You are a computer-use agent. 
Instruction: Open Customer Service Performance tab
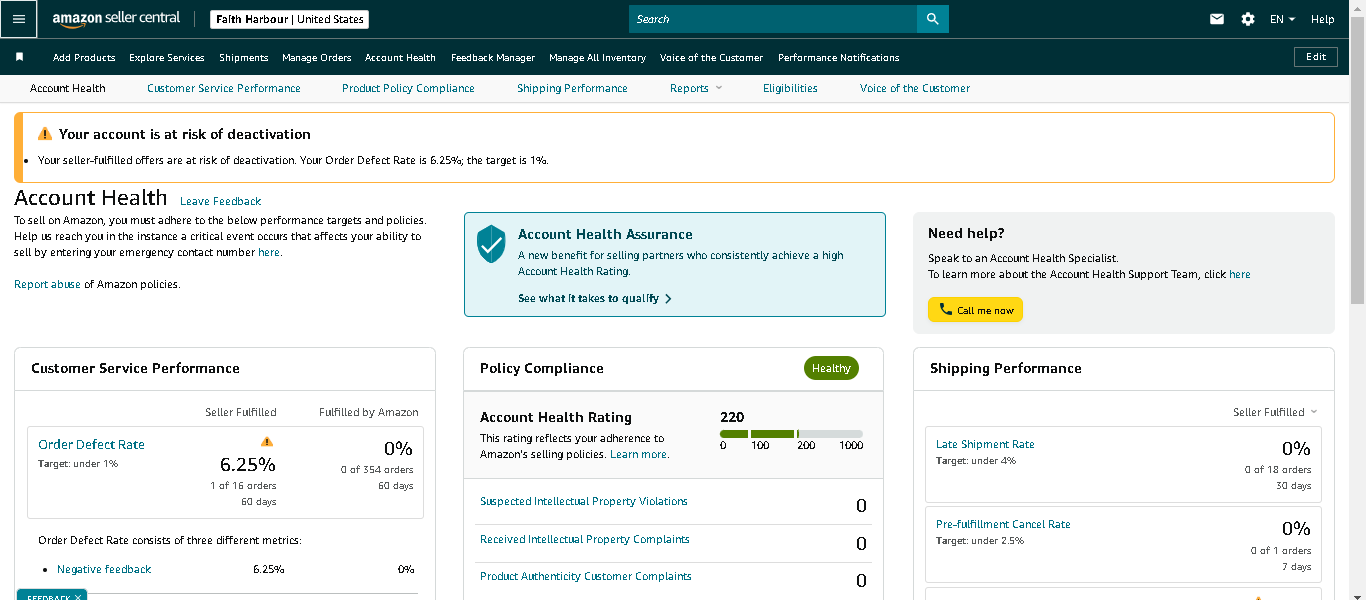tap(224, 88)
